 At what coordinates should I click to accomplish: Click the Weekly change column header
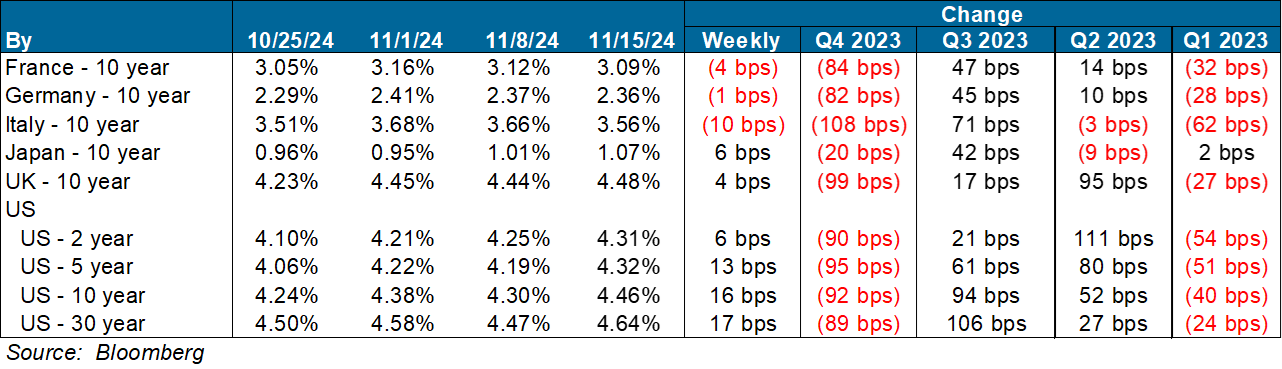(x=741, y=40)
